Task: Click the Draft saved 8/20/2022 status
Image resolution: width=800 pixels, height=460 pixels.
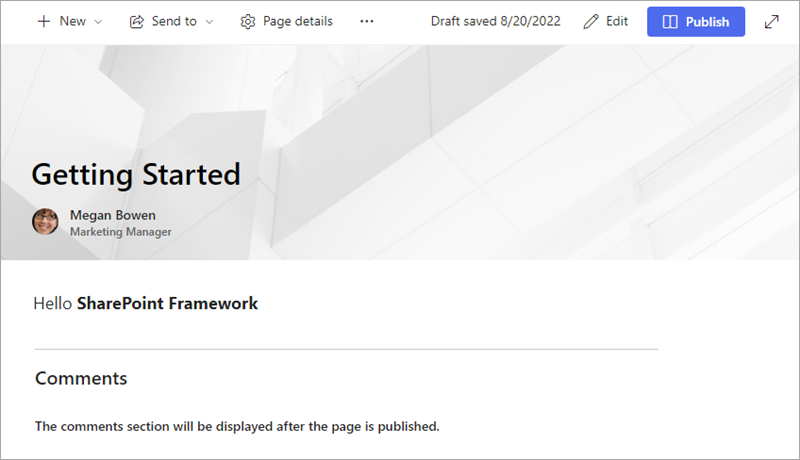Action: 495,21
